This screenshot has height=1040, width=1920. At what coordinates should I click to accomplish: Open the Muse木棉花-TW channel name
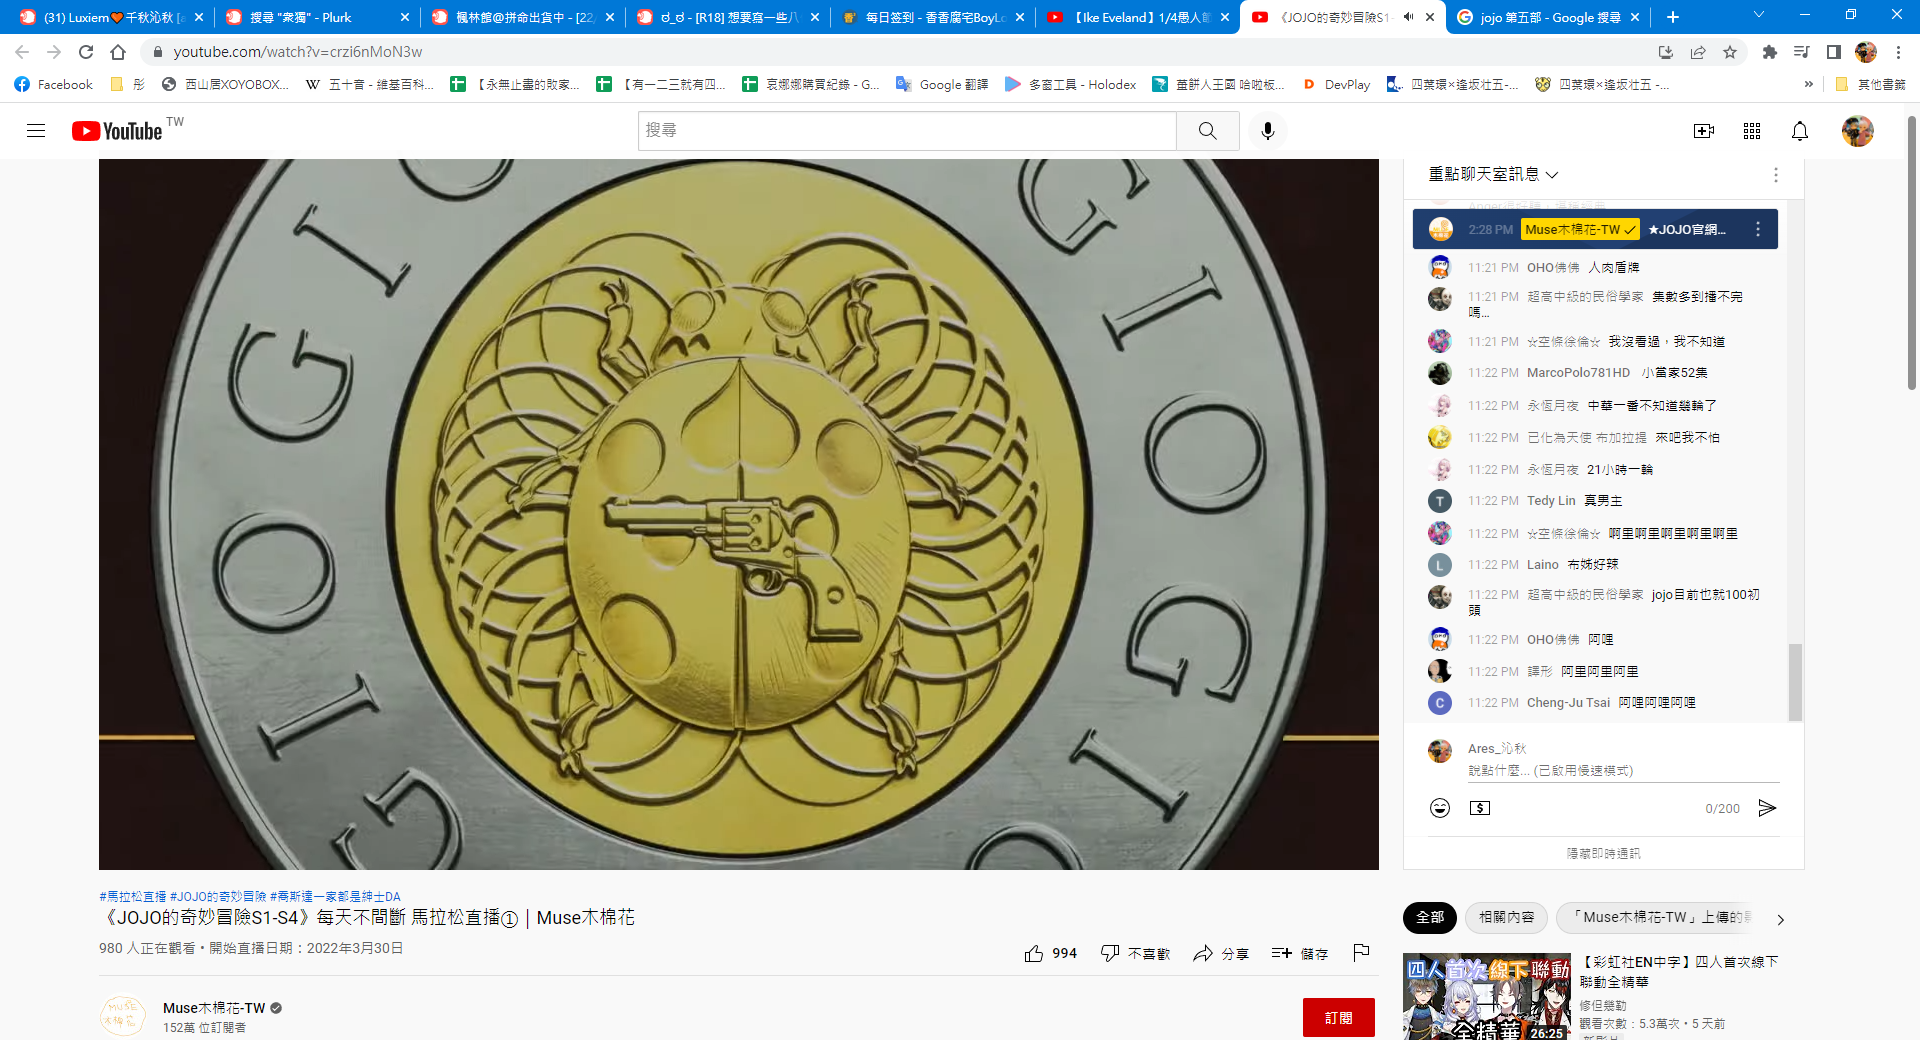tap(214, 1008)
